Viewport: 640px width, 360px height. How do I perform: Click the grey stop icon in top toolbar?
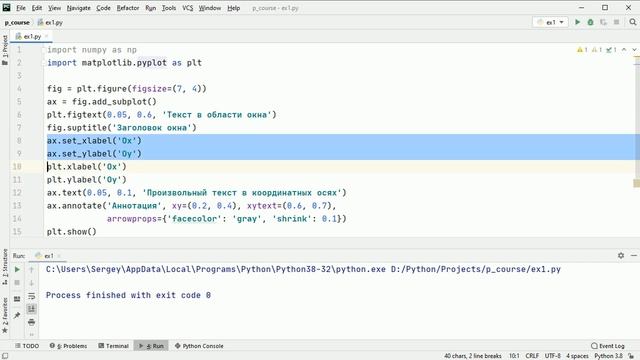click(x=616, y=22)
